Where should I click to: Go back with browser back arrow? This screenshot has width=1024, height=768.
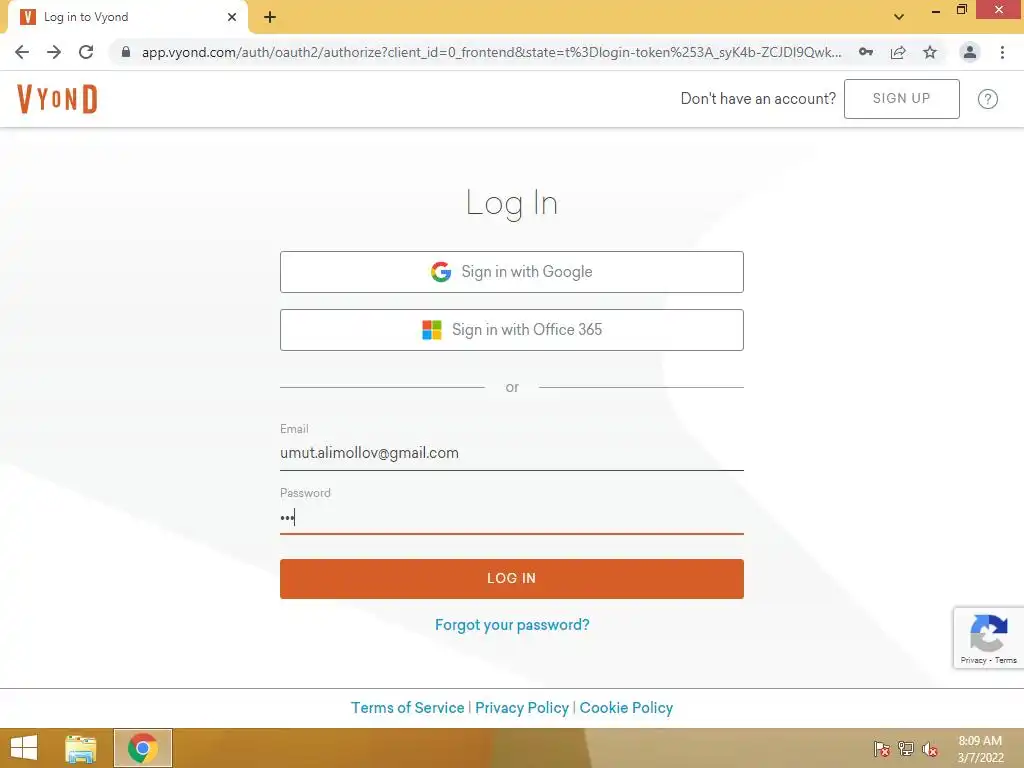click(22, 52)
